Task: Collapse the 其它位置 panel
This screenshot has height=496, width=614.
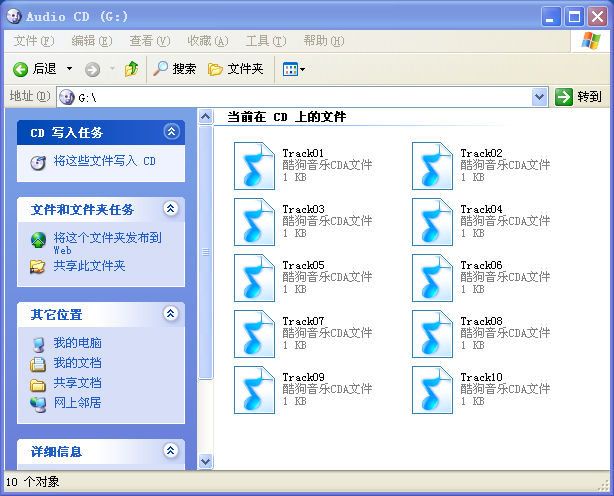Action: (171, 313)
